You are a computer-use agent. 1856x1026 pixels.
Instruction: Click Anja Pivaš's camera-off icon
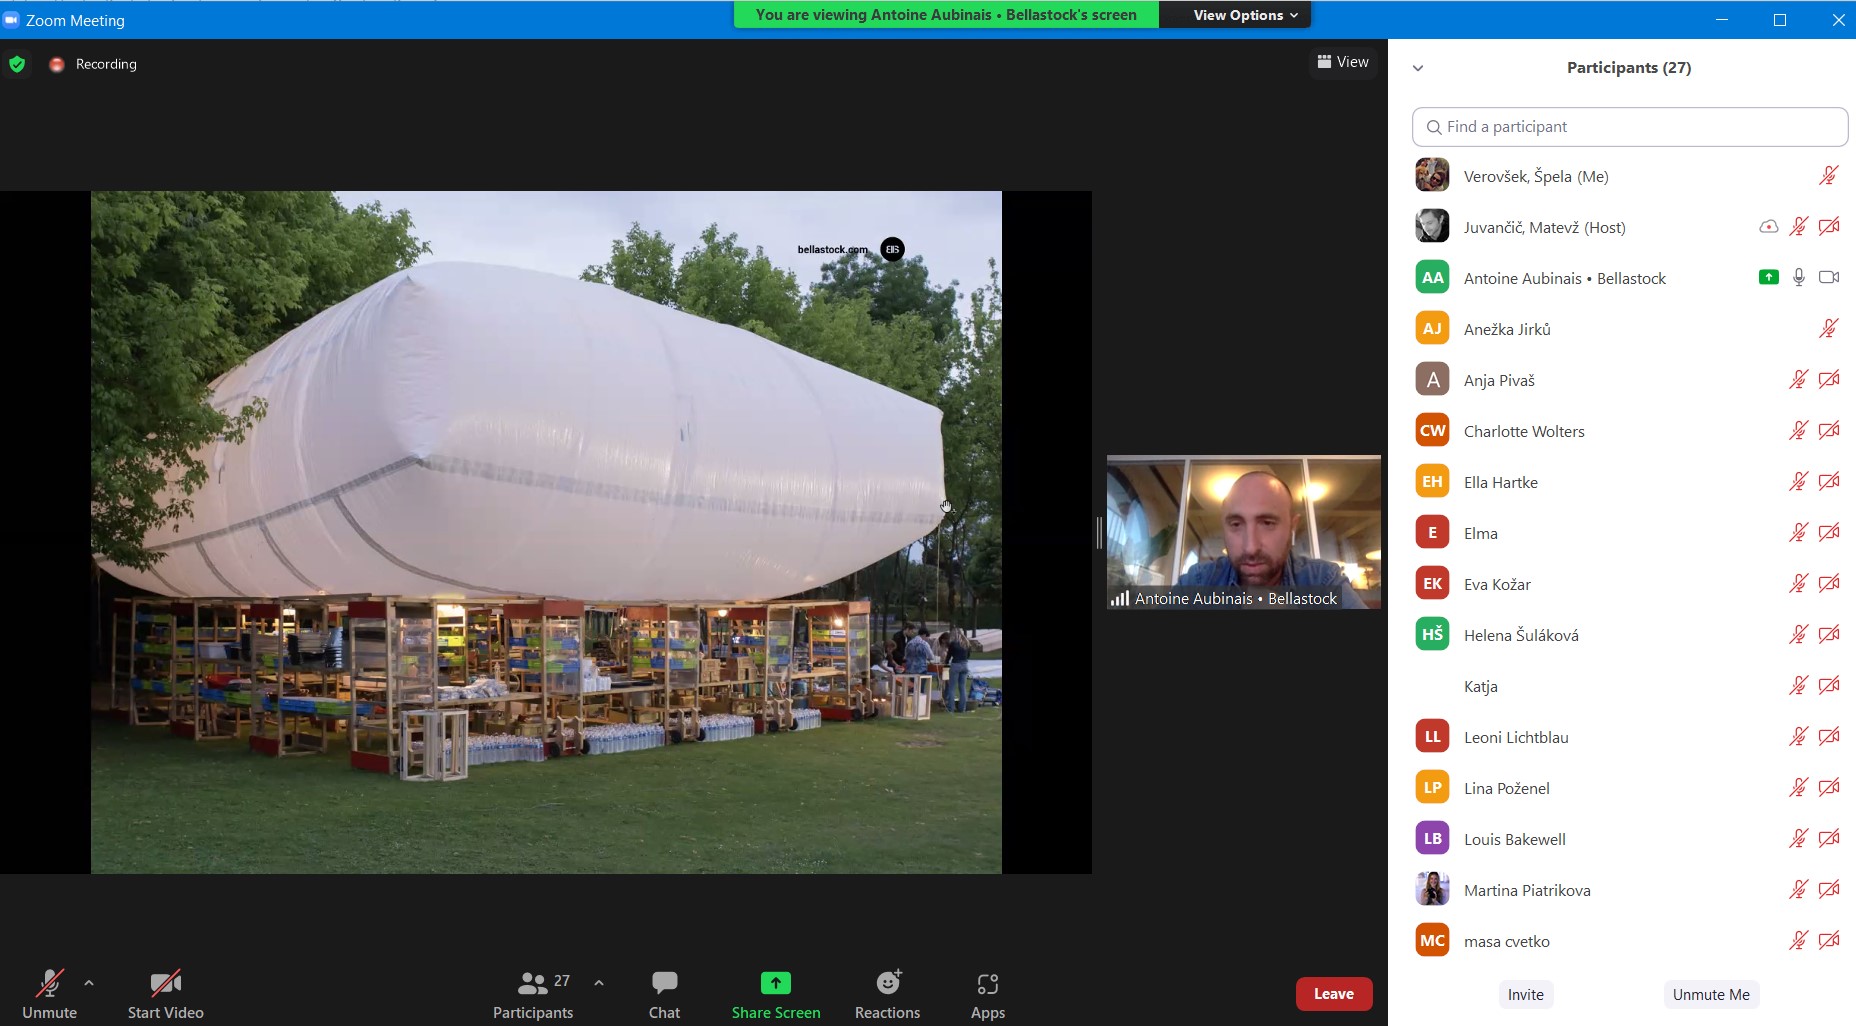click(1829, 379)
